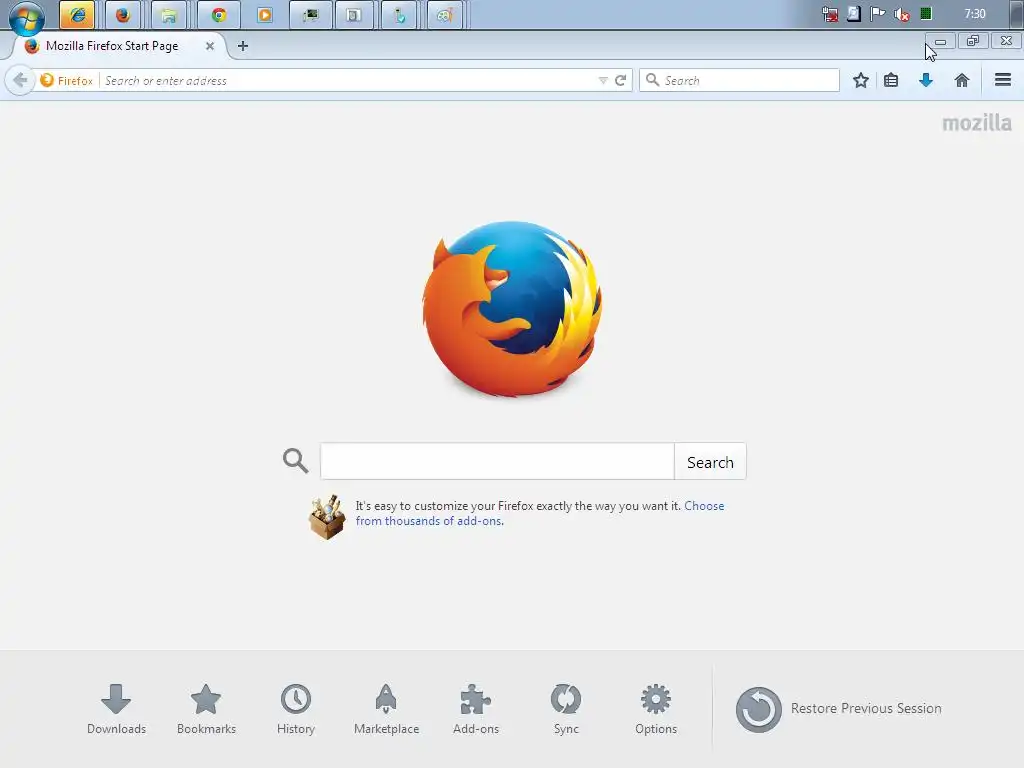Image resolution: width=1024 pixels, height=768 pixels.
Task: Open Windows Explorer from taskbar
Action: tap(168, 14)
